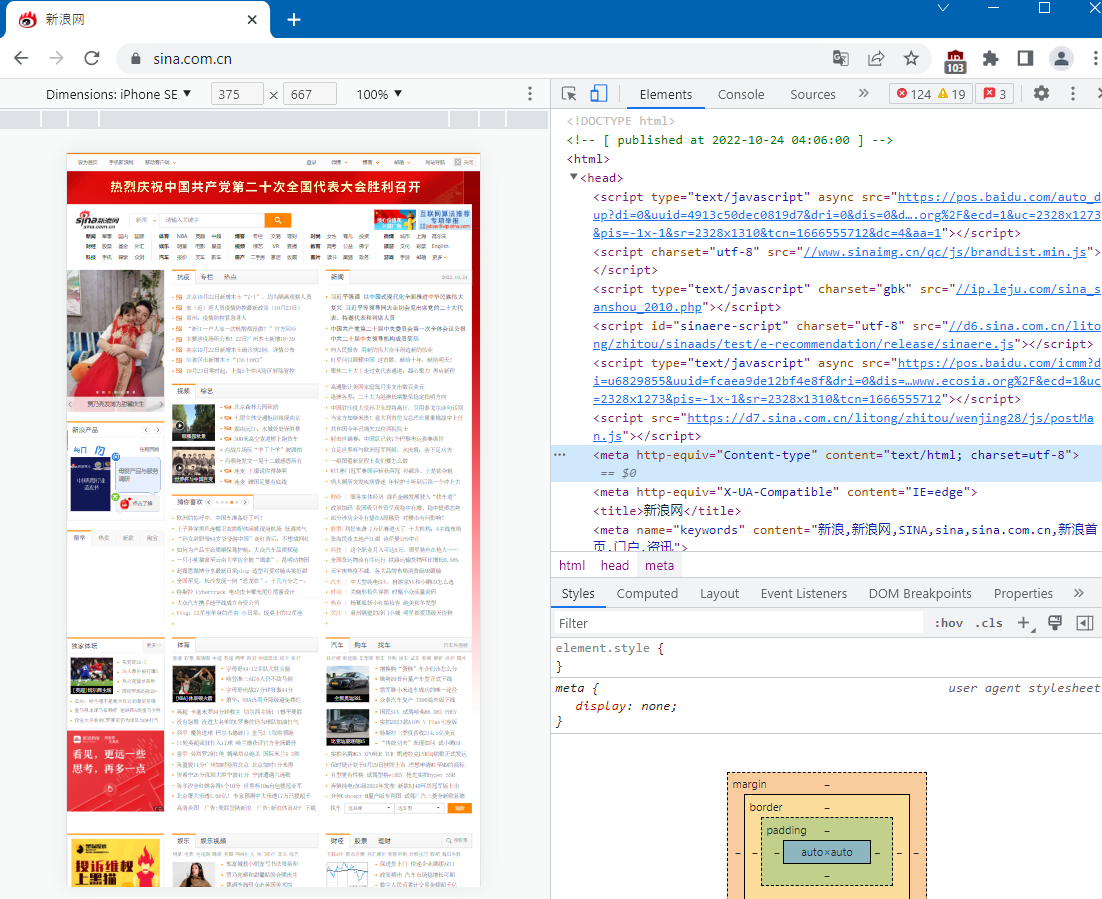This screenshot has height=899, width=1102.
Task: Open the Event Listeners tab
Action: tap(803, 594)
